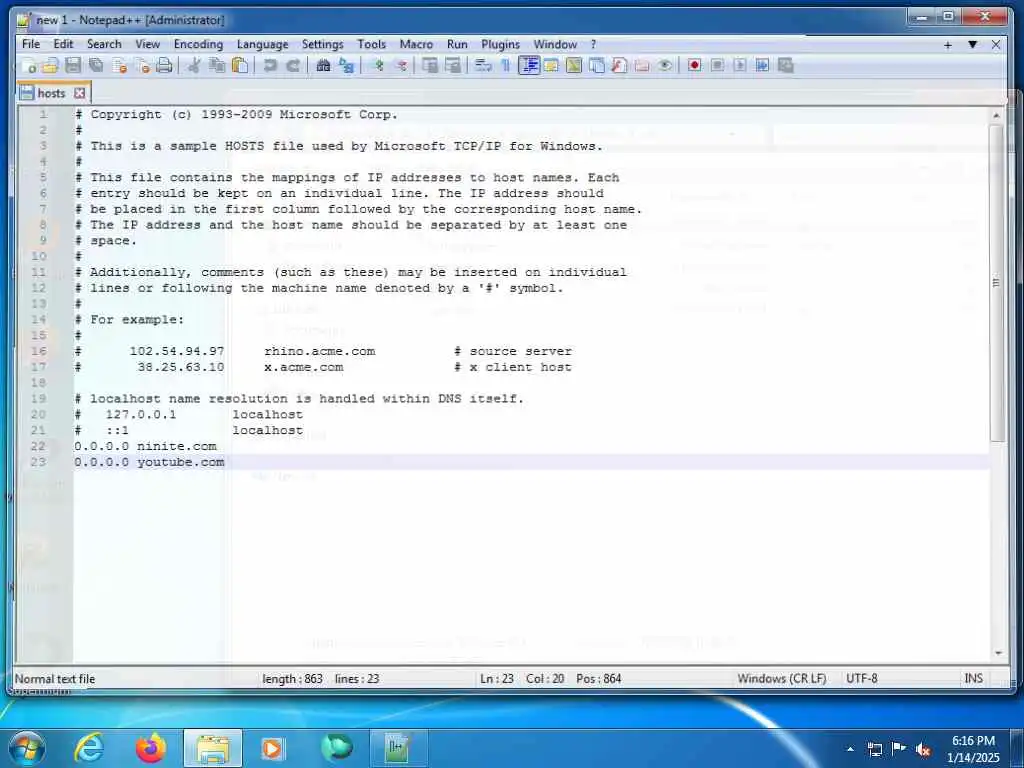Toggle Show All Characters pilcrow button
Viewport: 1024px width, 768px height.
click(505, 65)
